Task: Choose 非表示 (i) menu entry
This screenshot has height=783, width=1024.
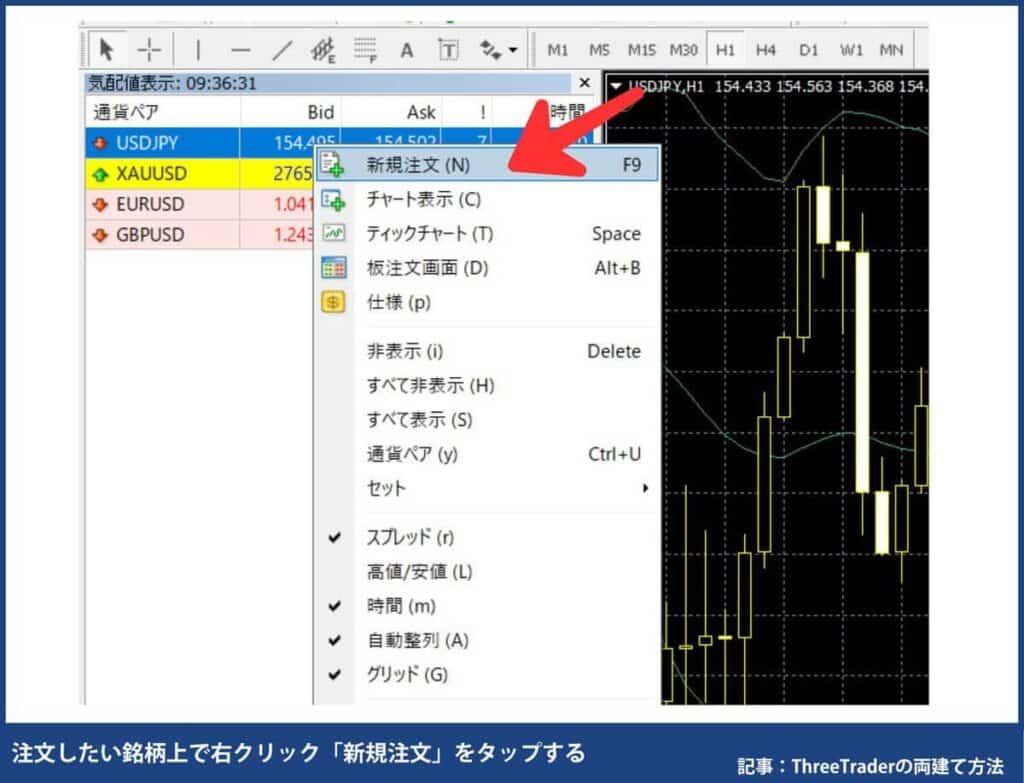Action: [x=487, y=351]
